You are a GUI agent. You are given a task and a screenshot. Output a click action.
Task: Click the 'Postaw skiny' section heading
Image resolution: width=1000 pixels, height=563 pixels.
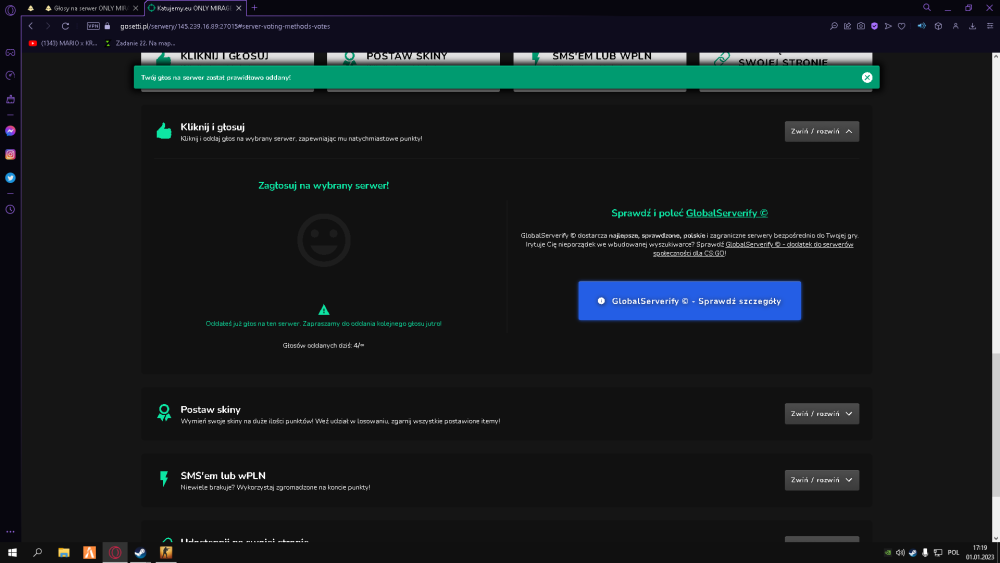tap(210, 409)
